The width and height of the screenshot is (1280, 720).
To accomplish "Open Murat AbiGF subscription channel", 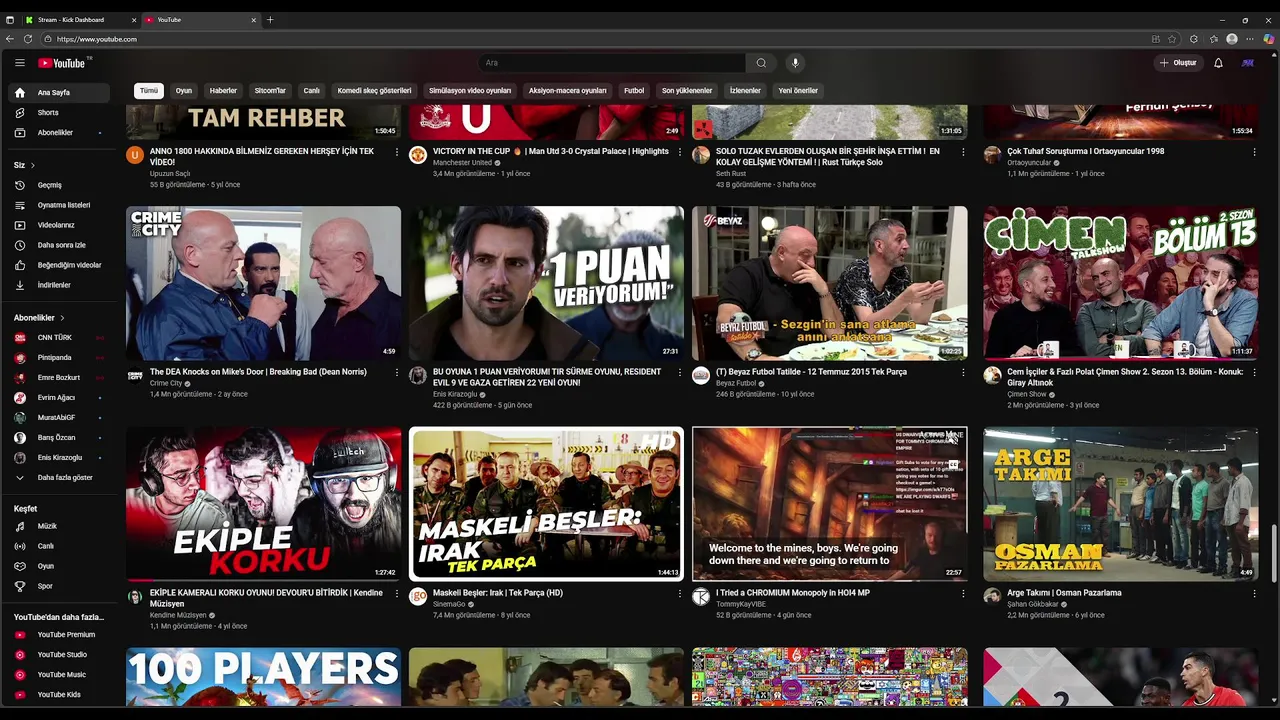I will (60, 418).
